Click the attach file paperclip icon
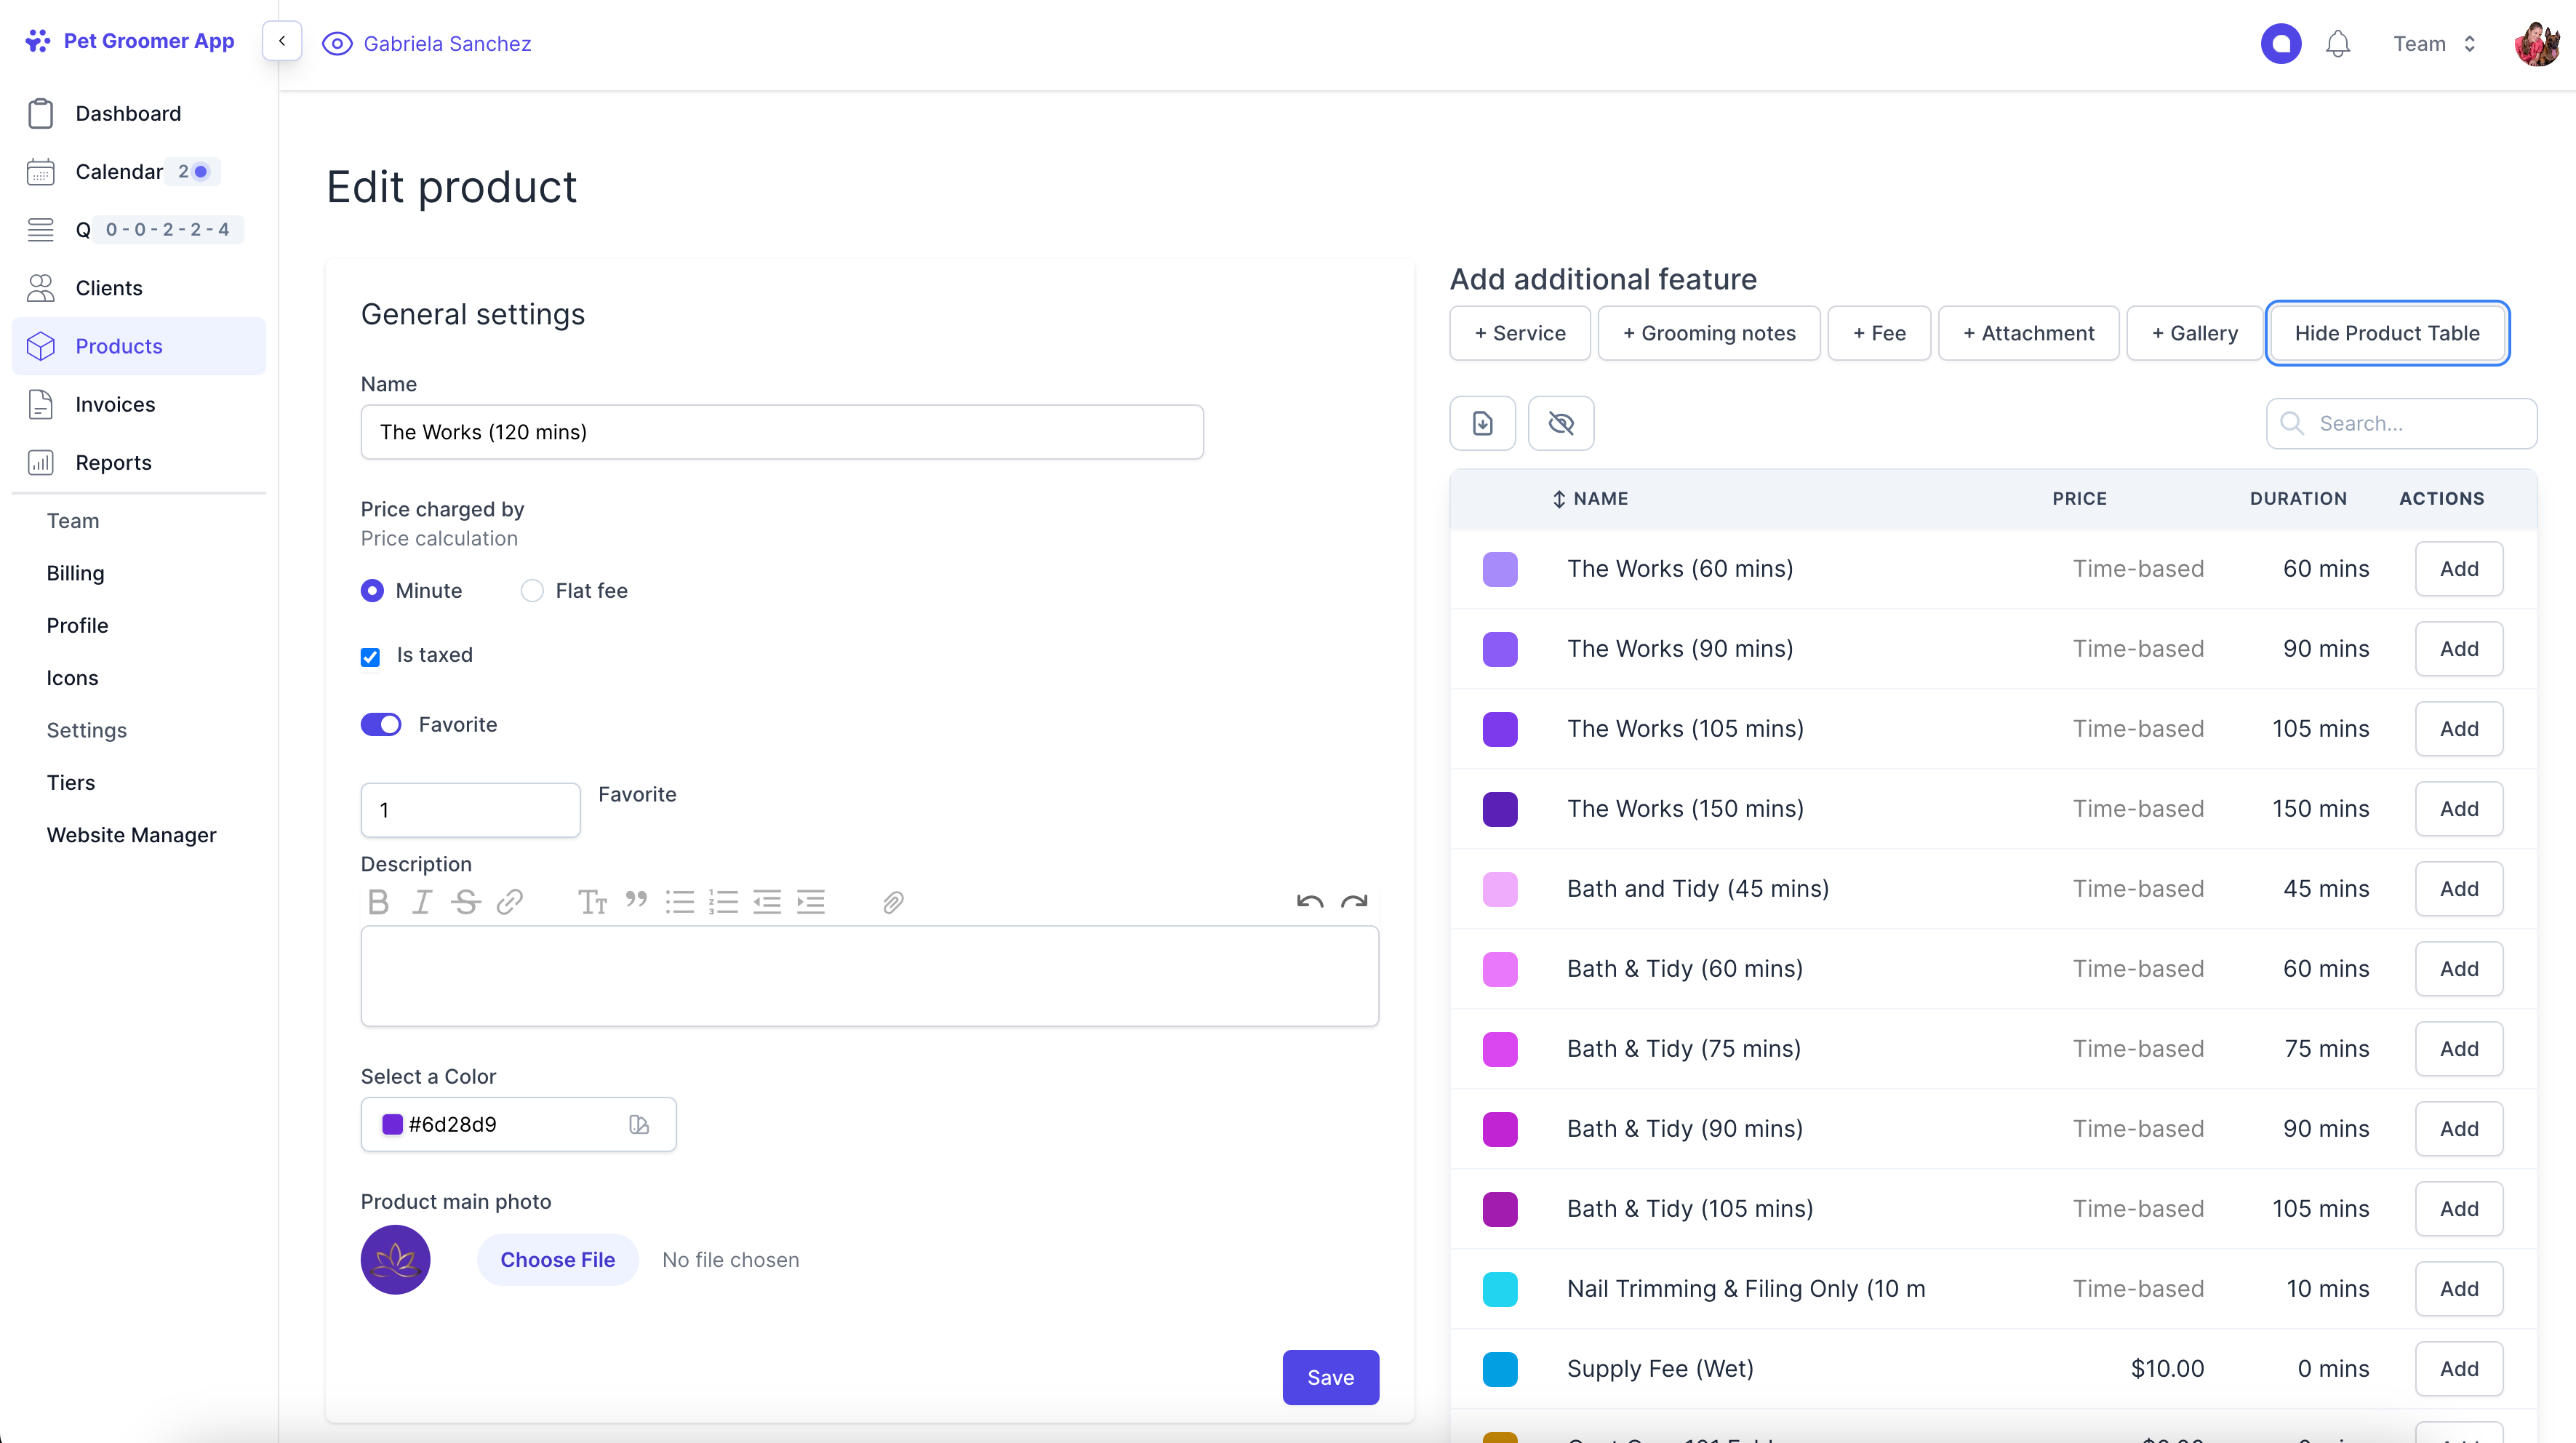 893,902
